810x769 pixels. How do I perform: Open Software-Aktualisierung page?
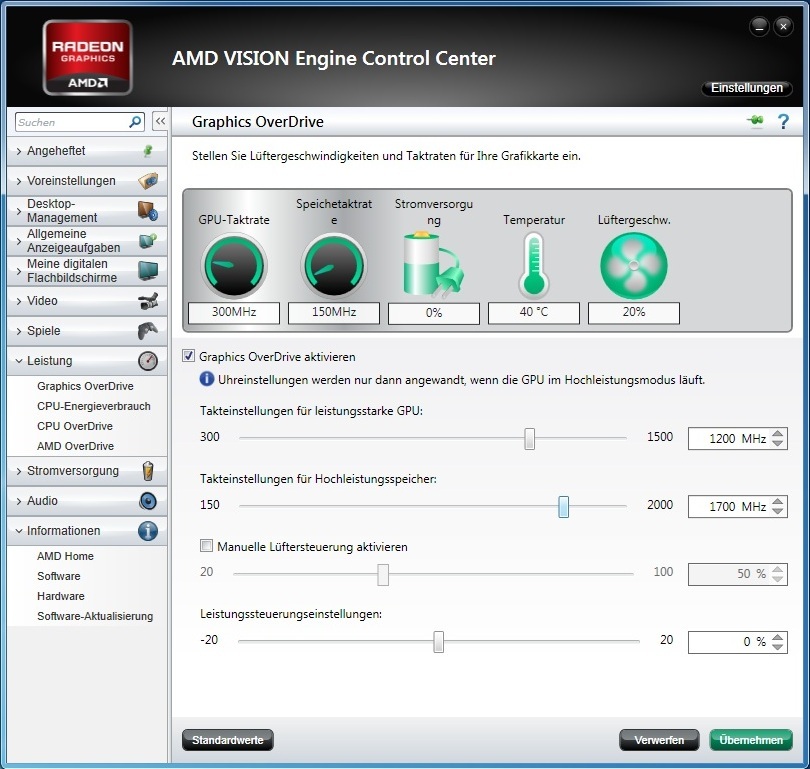coord(95,616)
